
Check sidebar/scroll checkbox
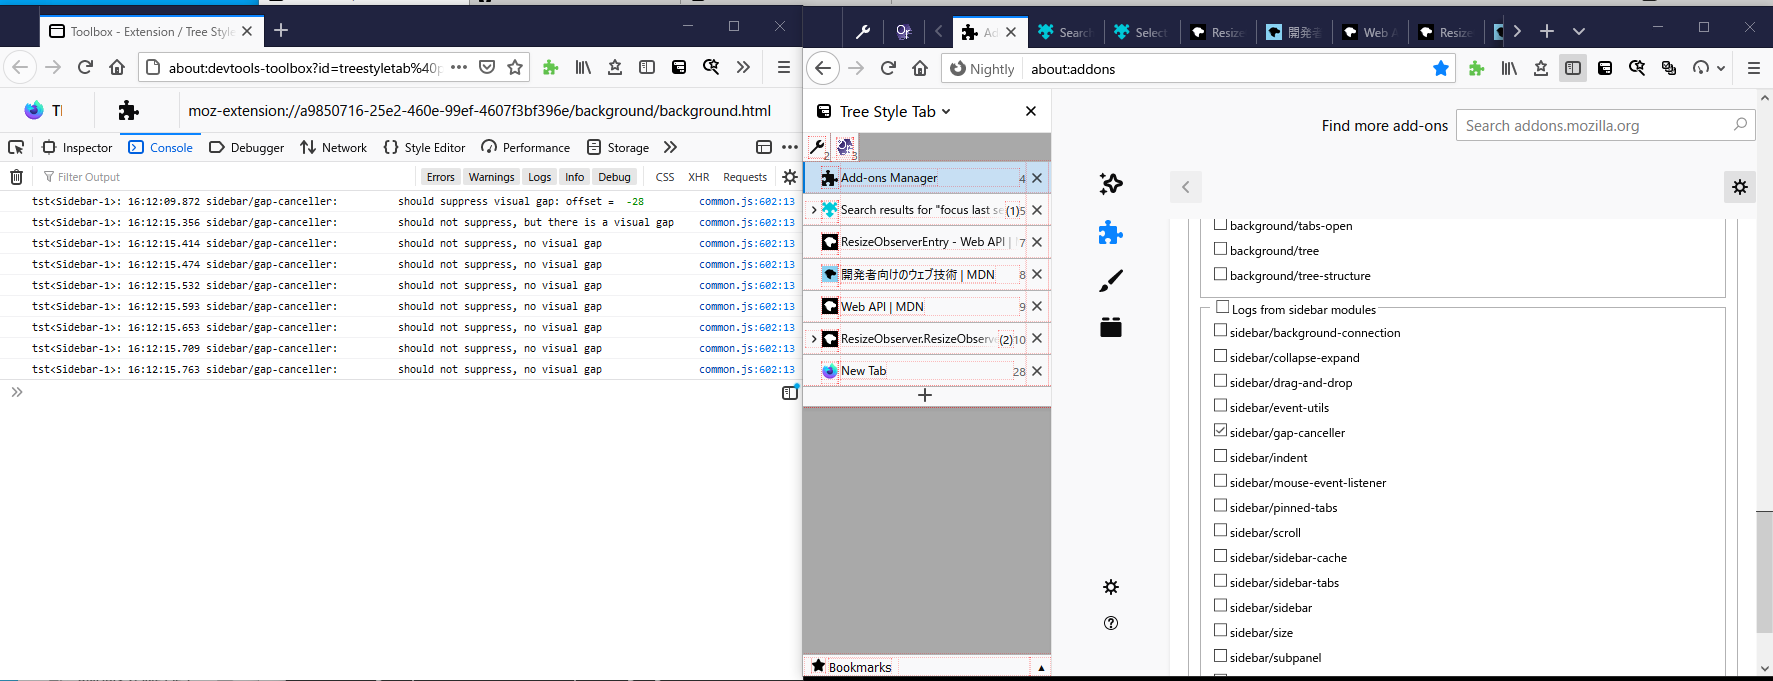point(1220,530)
